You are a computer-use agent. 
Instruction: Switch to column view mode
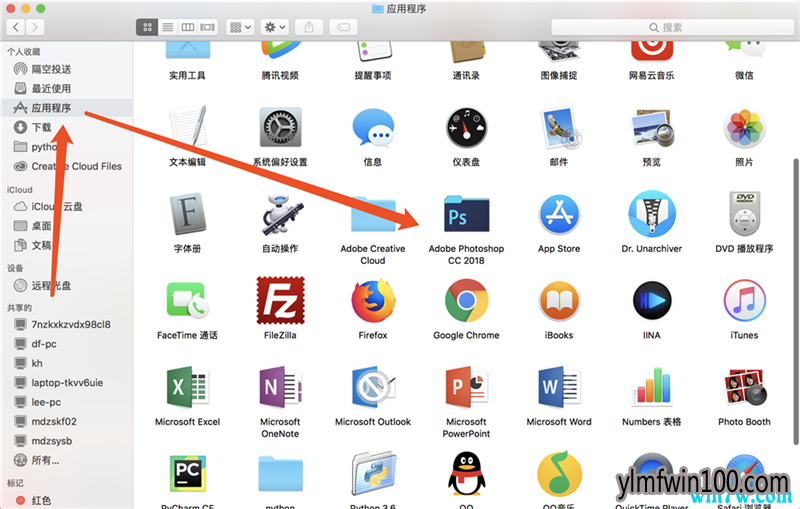188,27
